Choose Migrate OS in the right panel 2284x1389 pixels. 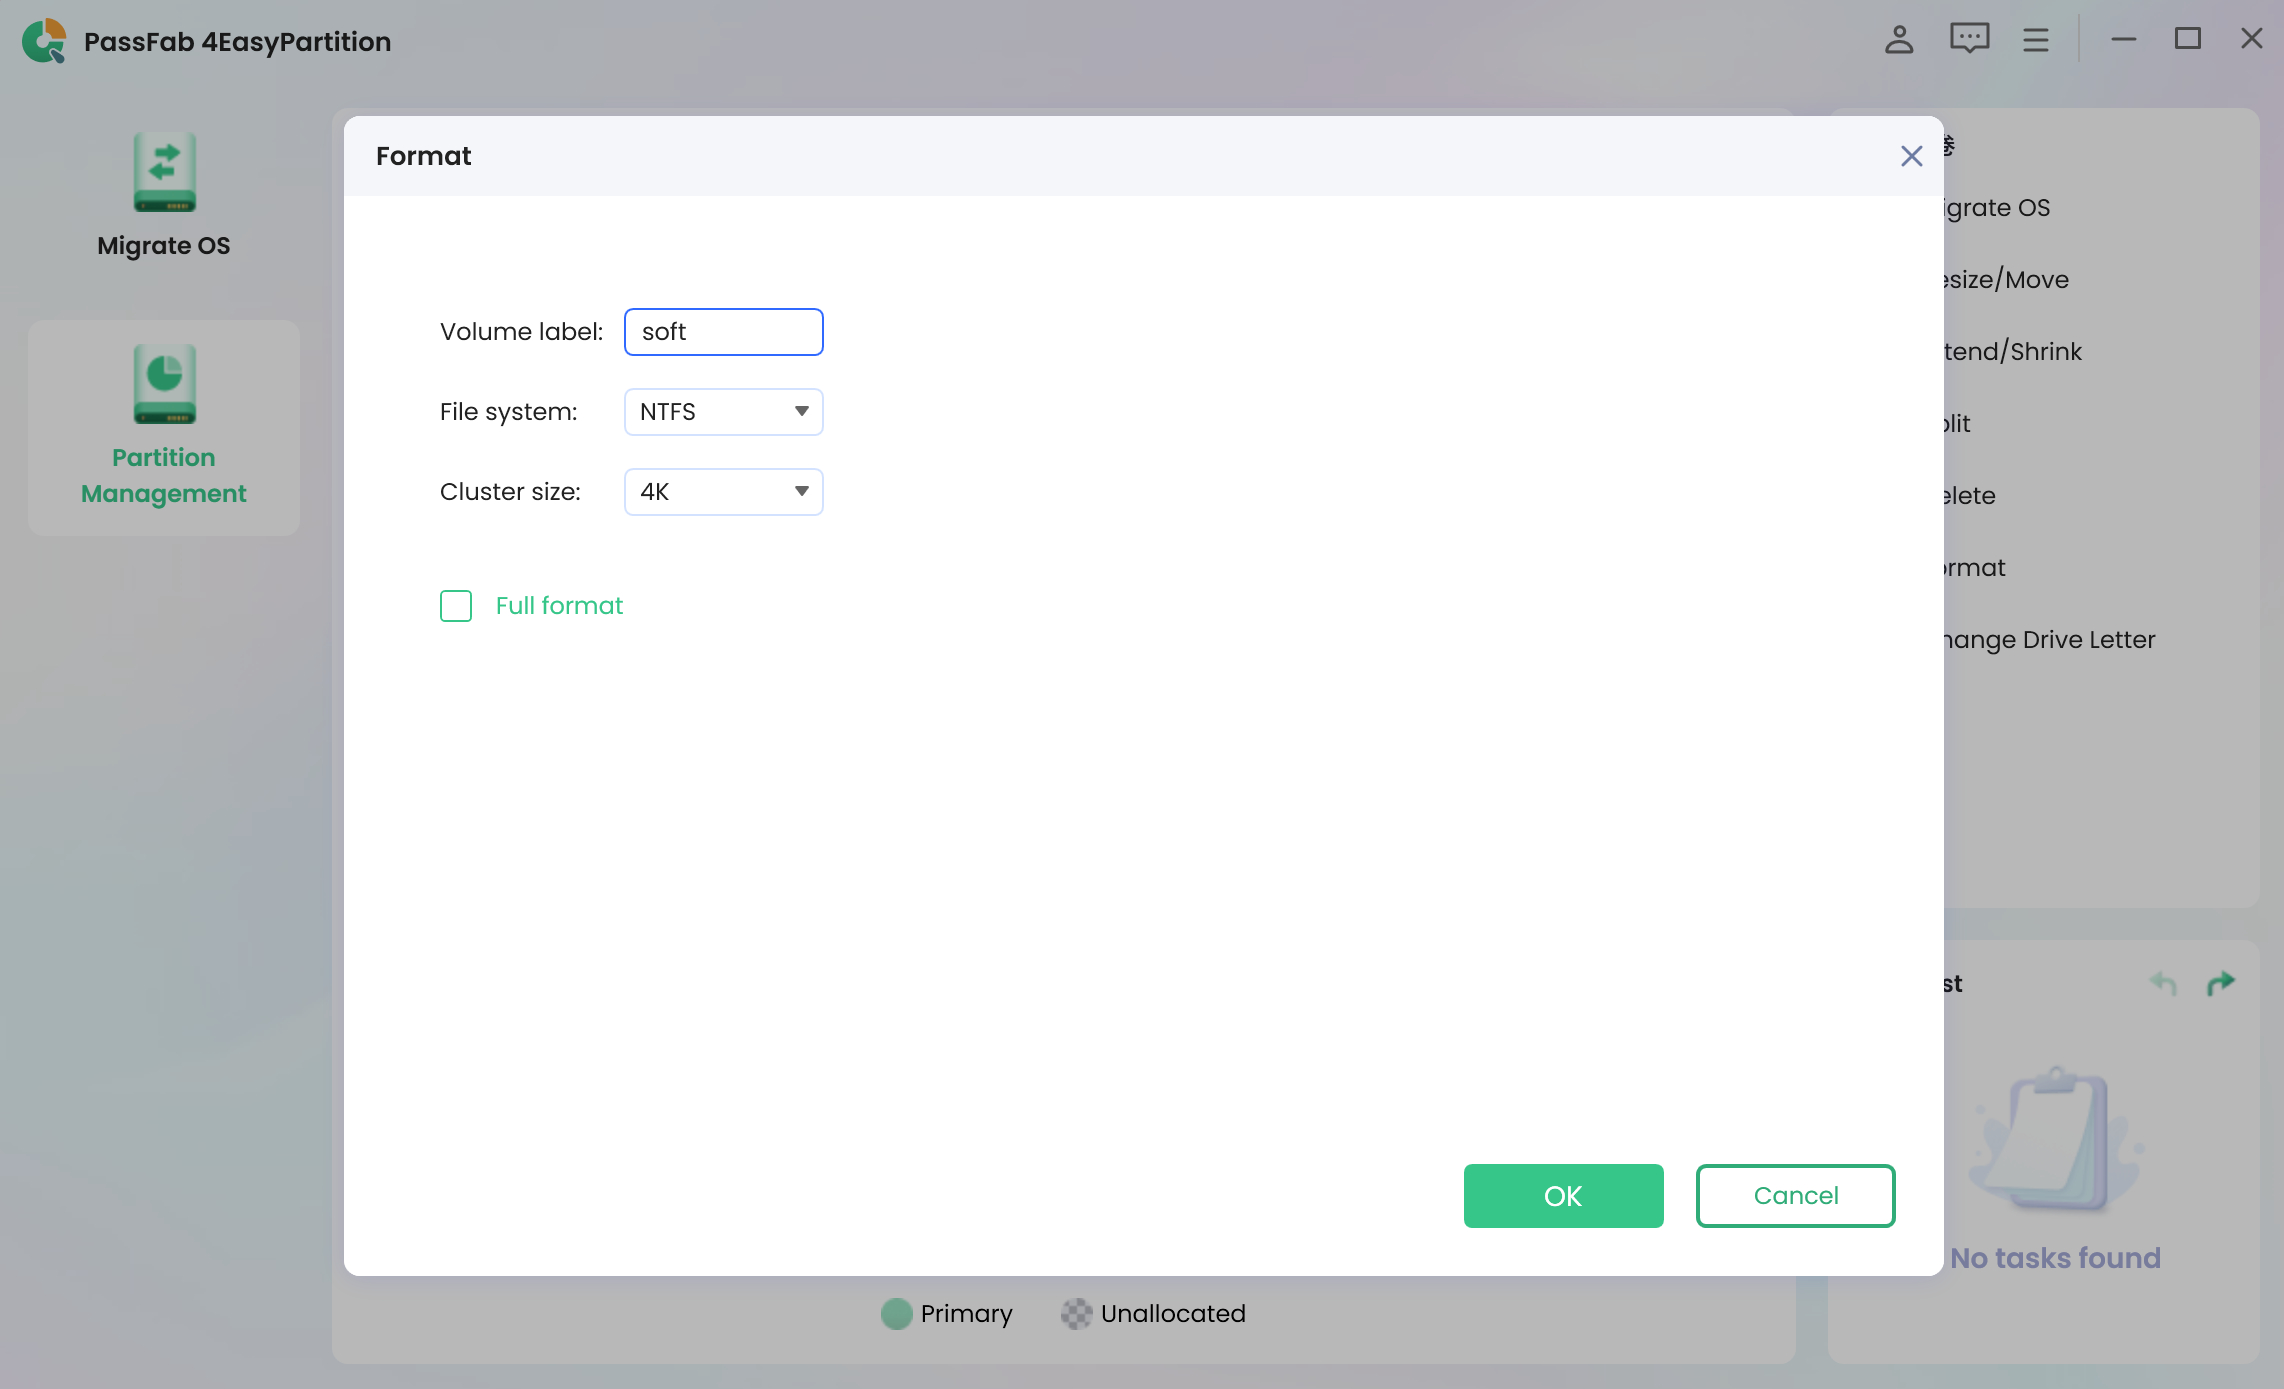click(x=1996, y=208)
